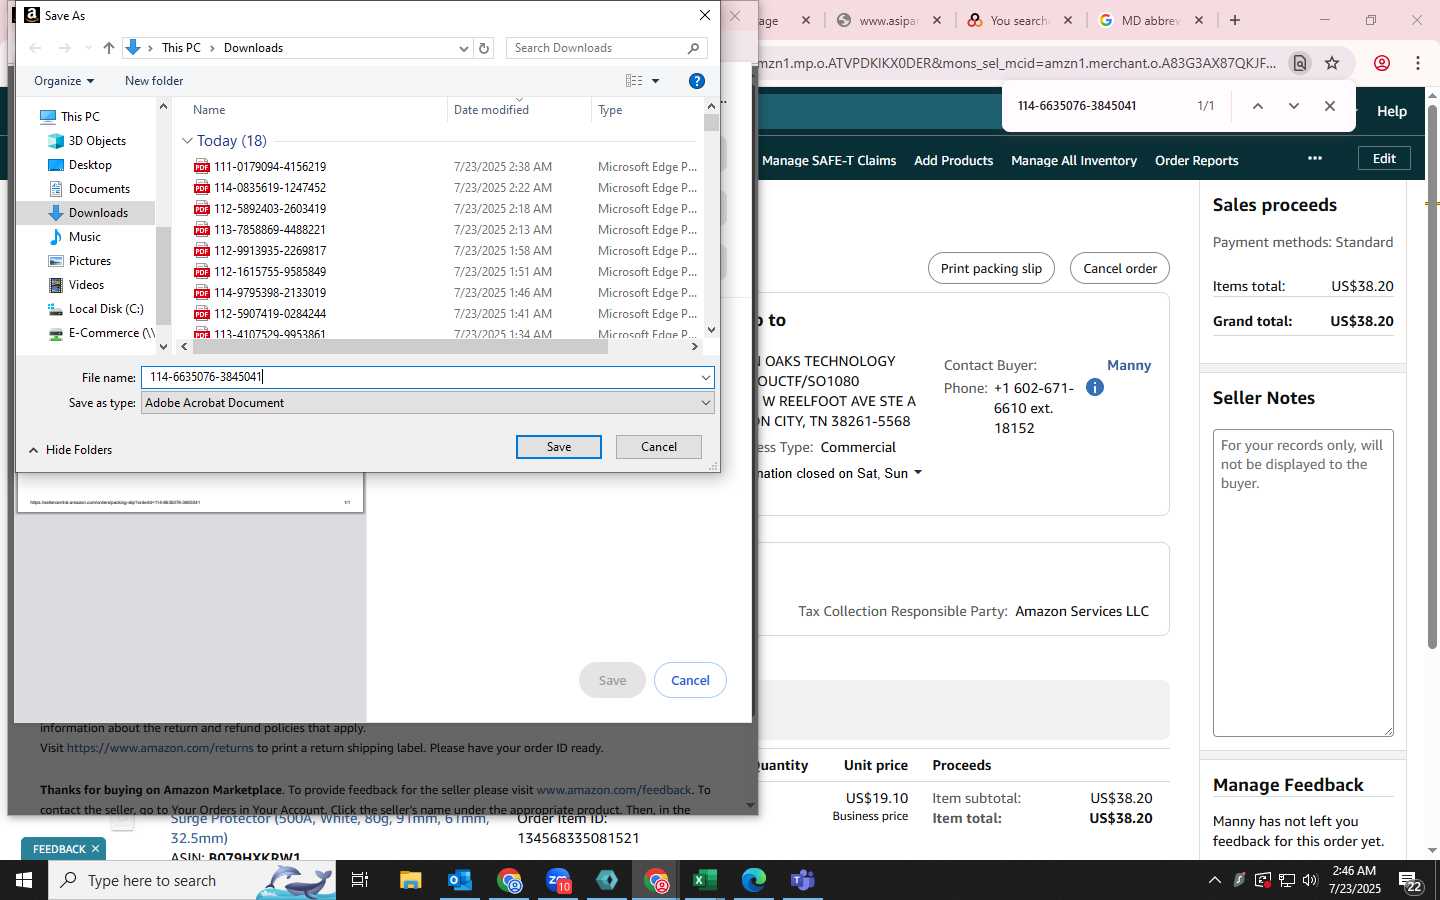Open Add Products menu item

(x=953, y=160)
